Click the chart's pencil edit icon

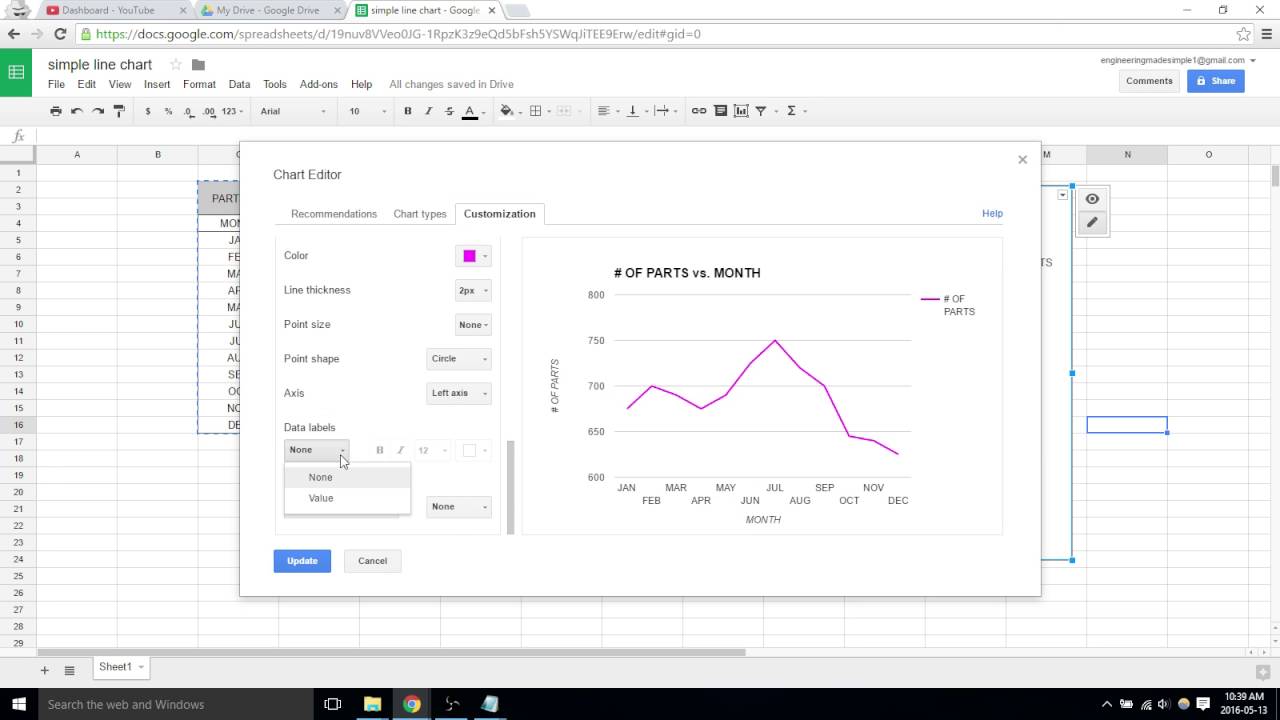point(1092,222)
